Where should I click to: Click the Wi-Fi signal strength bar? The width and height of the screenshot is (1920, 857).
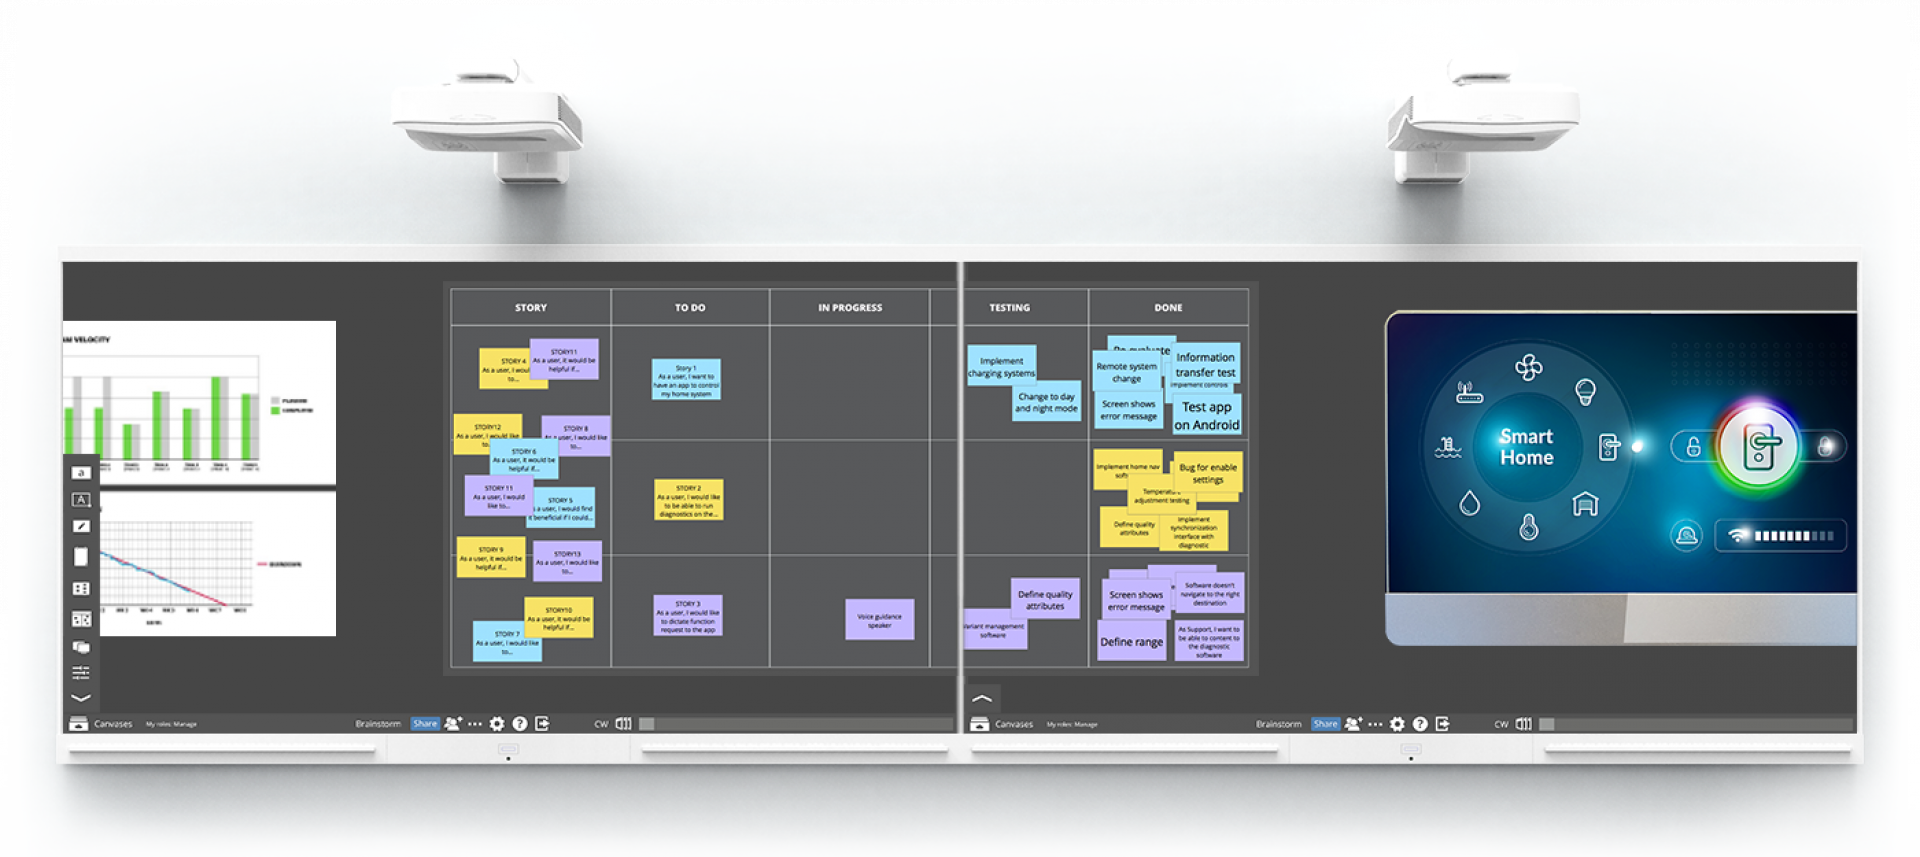click(1781, 536)
